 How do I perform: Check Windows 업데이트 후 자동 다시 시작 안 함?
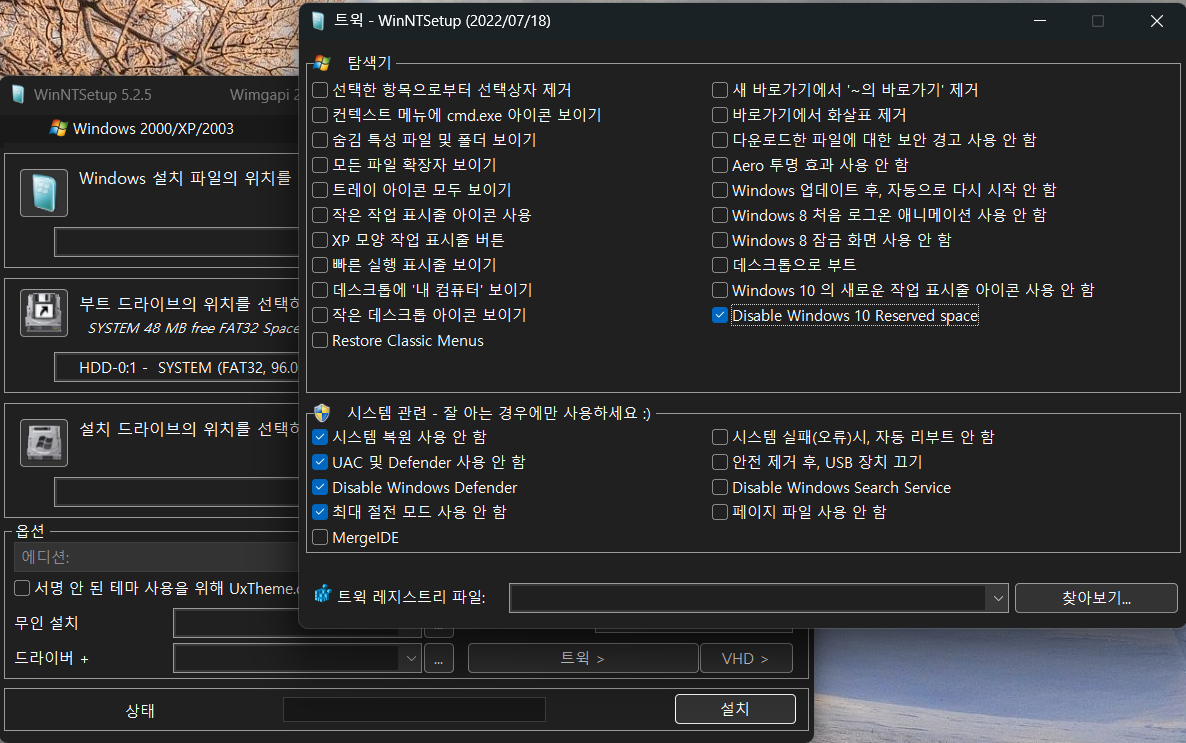[720, 190]
